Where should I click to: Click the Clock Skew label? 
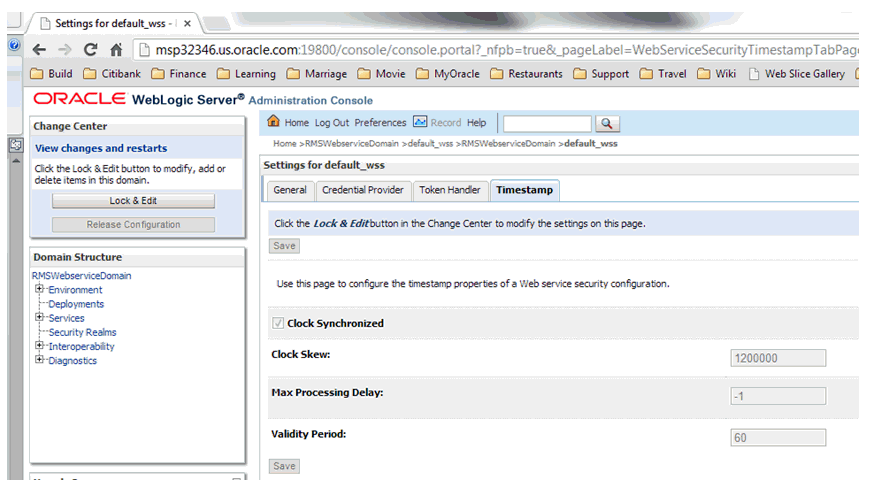click(301, 355)
